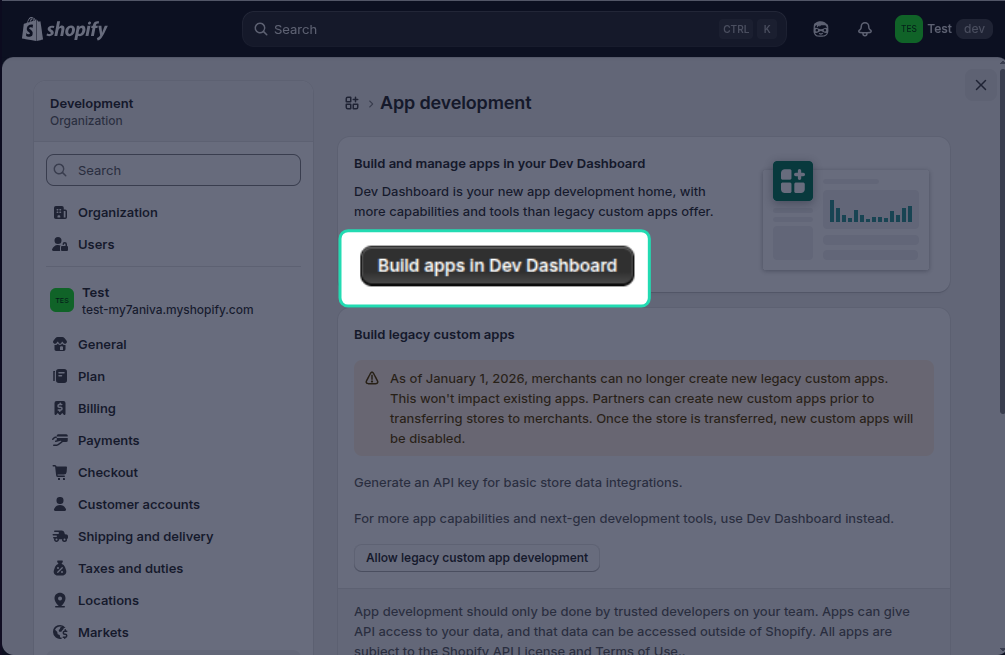Open Shipping and delivery settings
Screen dimensions: 1005x655
point(174,536)
